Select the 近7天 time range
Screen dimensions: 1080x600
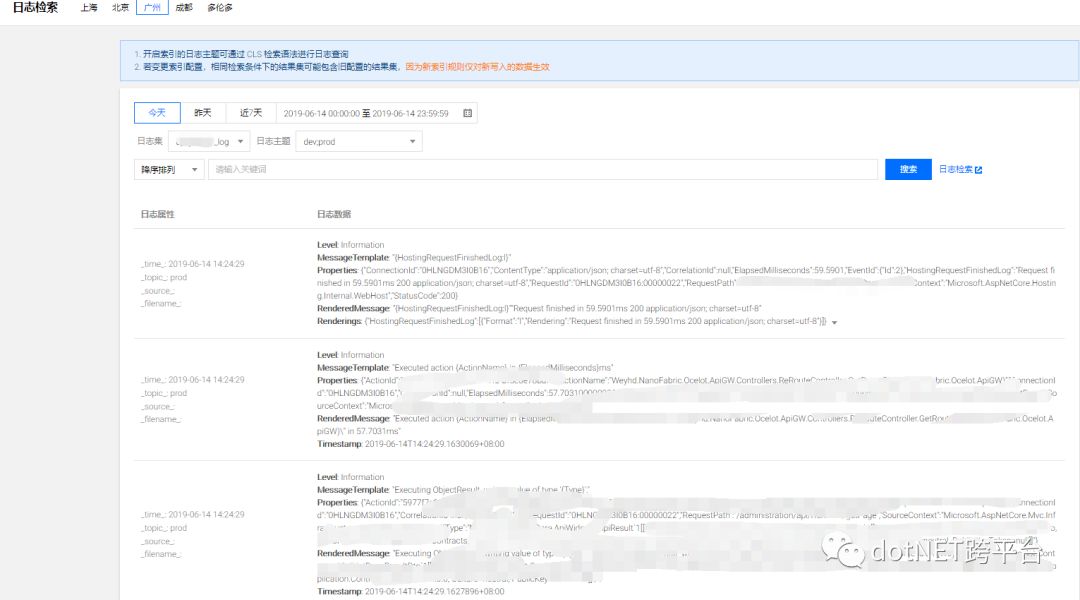[251, 113]
